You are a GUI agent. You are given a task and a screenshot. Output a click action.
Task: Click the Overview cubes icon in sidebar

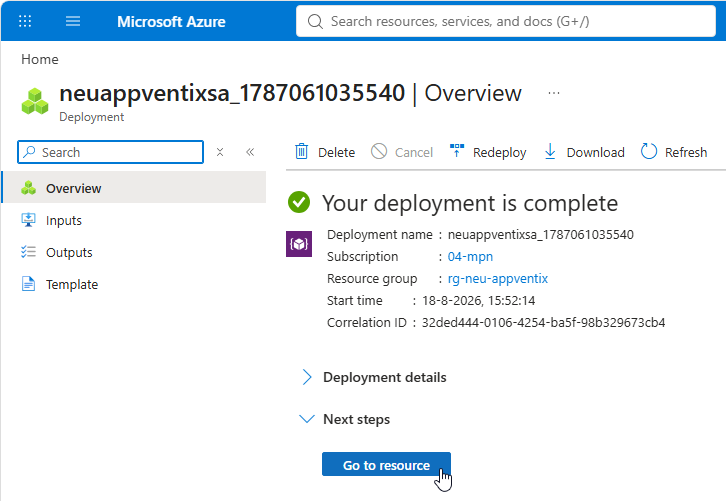click(x=28, y=188)
